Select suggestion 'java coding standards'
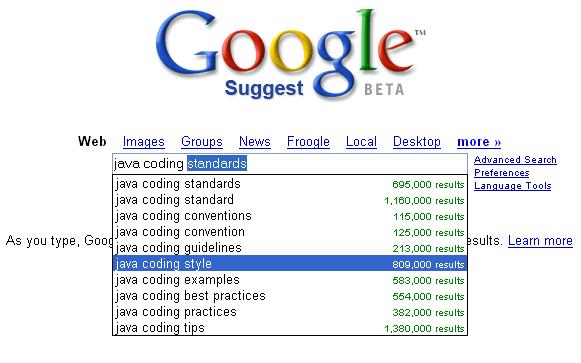 tap(290, 184)
